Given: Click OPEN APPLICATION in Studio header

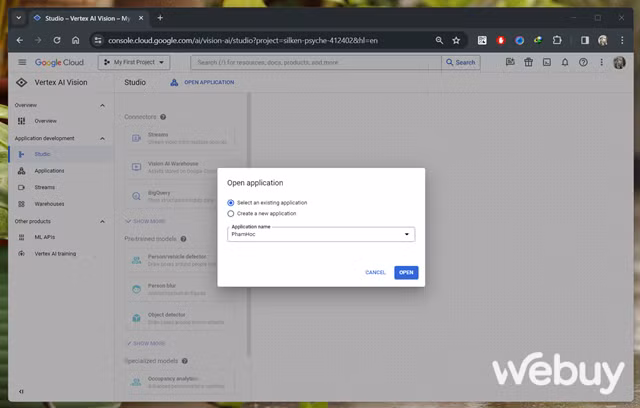Looking at the screenshot, I should [203, 82].
